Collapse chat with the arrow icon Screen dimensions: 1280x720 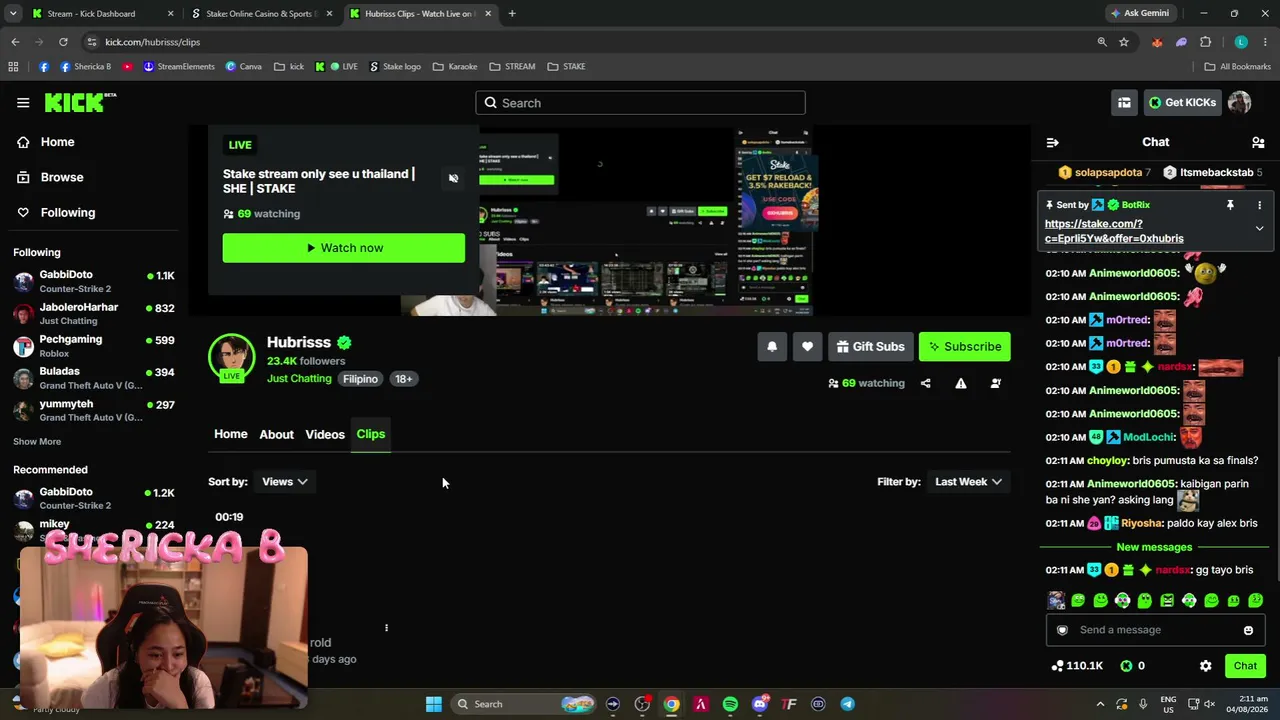[x=1052, y=142]
